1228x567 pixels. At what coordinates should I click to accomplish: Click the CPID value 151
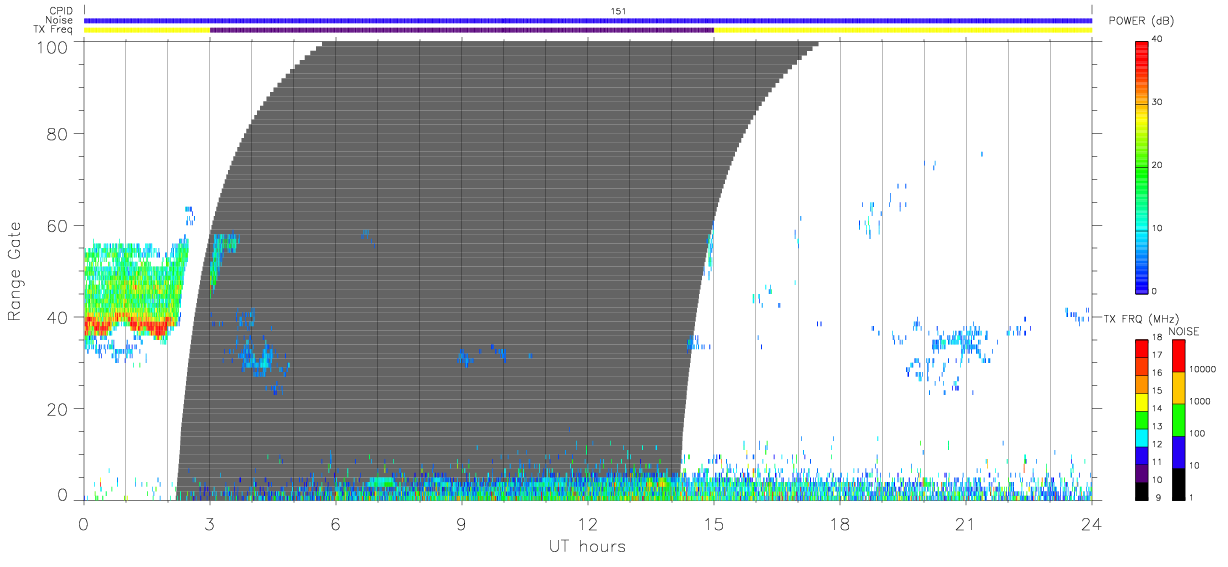(618, 11)
